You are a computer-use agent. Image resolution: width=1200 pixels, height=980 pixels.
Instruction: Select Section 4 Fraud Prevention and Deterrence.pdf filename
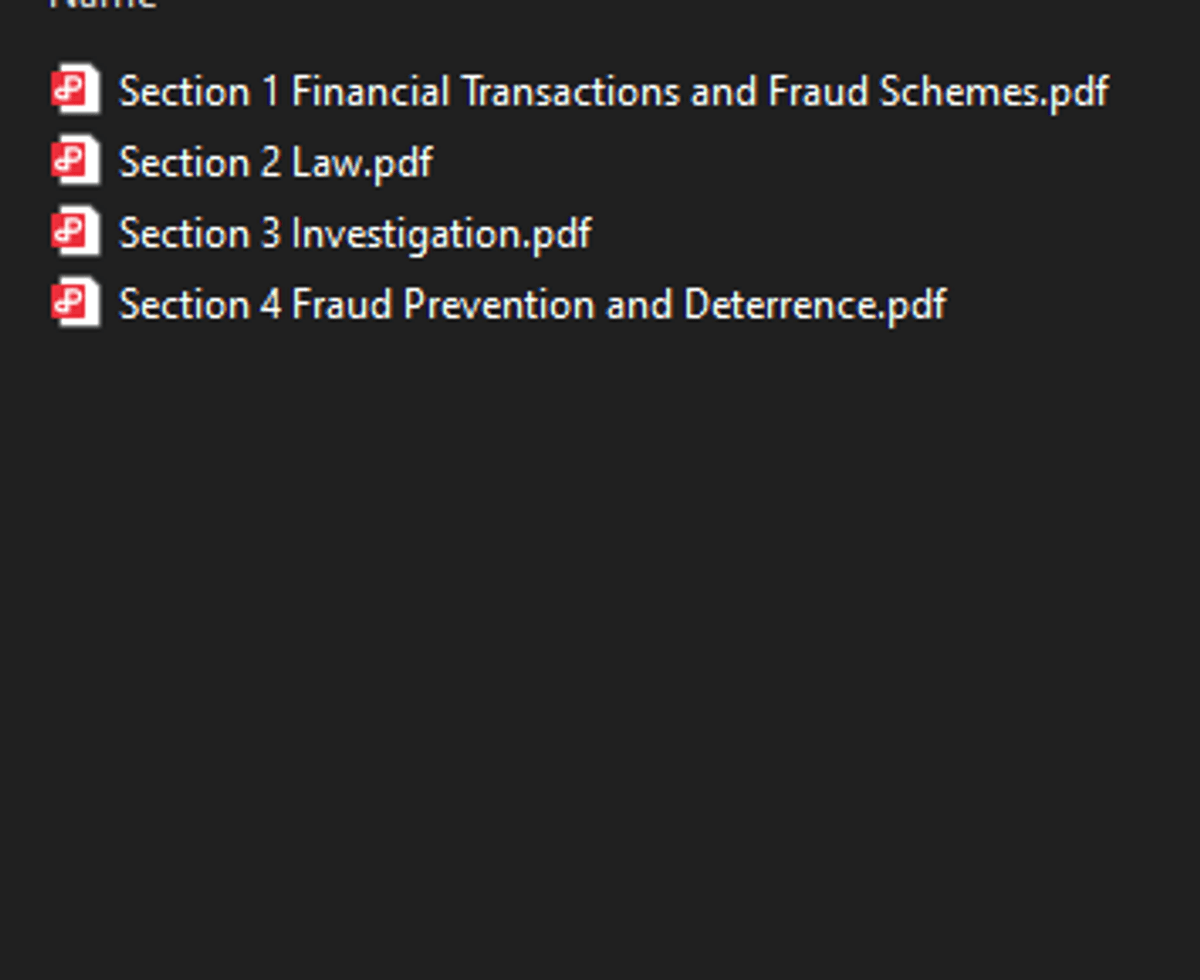(x=532, y=304)
